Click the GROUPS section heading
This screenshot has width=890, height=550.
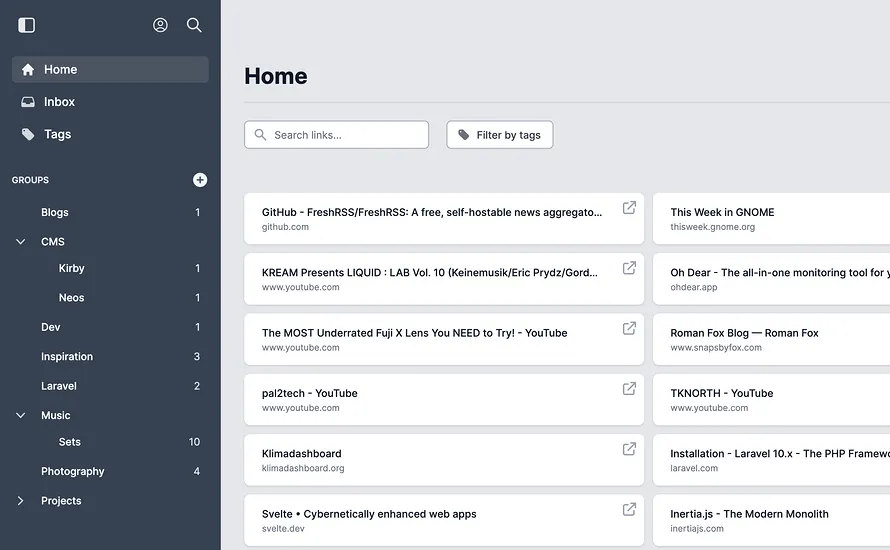30,180
